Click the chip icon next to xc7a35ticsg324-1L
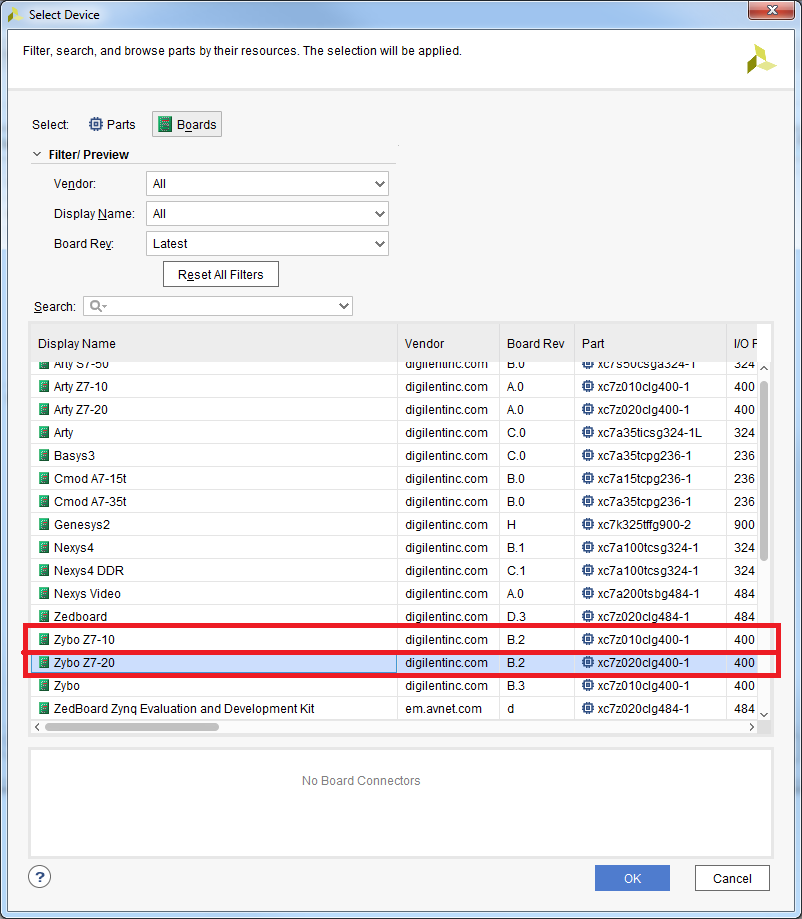The width and height of the screenshot is (802, 919). (587, 433)
